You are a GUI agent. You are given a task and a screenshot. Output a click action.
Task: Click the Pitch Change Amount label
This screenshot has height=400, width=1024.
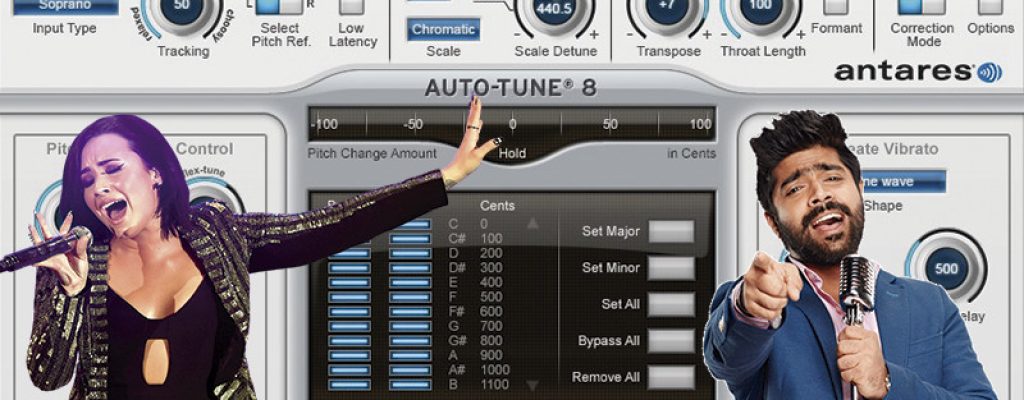372,154
